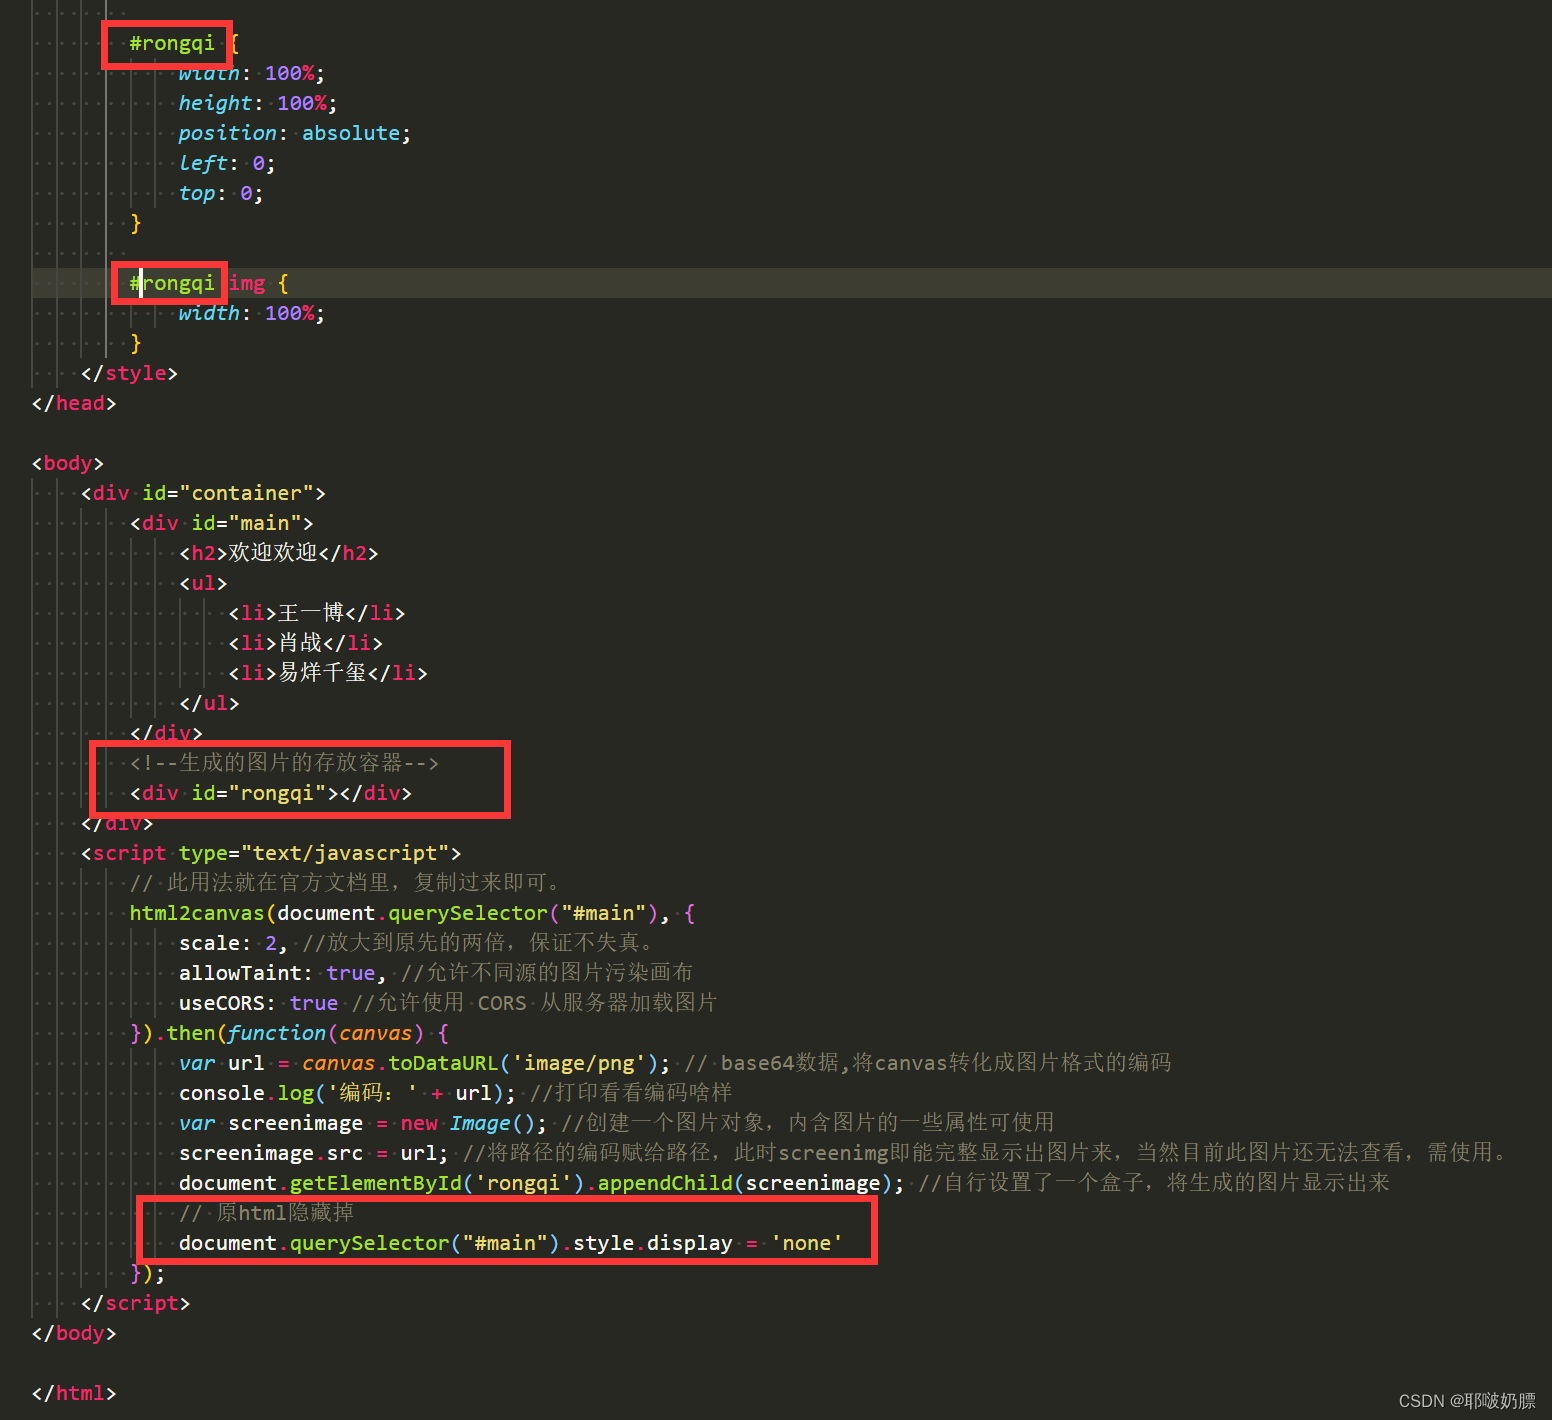This screenshot has height=1420, width=1552.
Task: Click the '.then(function(canvas) {' line
Action: pos(290,1033)
